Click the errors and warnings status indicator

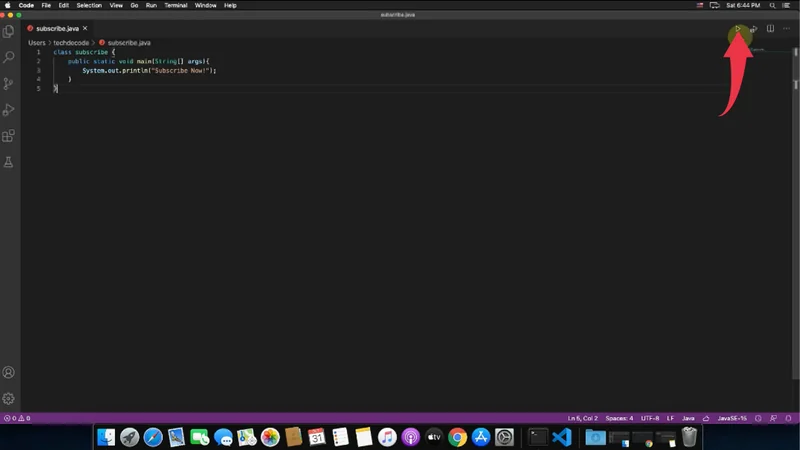pyautogui.click(x=18, y=418)
